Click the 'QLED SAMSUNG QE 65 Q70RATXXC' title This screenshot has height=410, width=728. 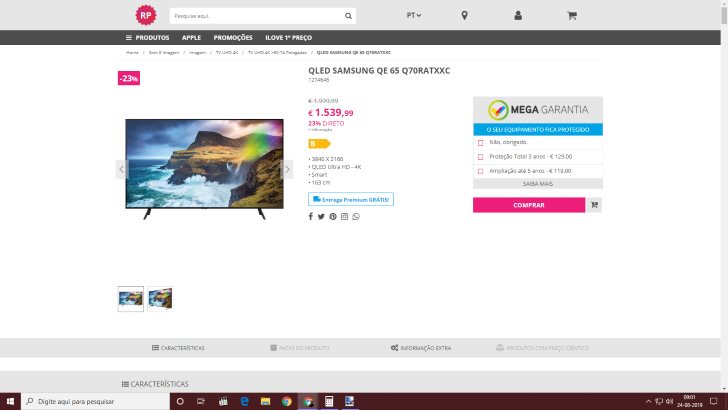[379, 71]
